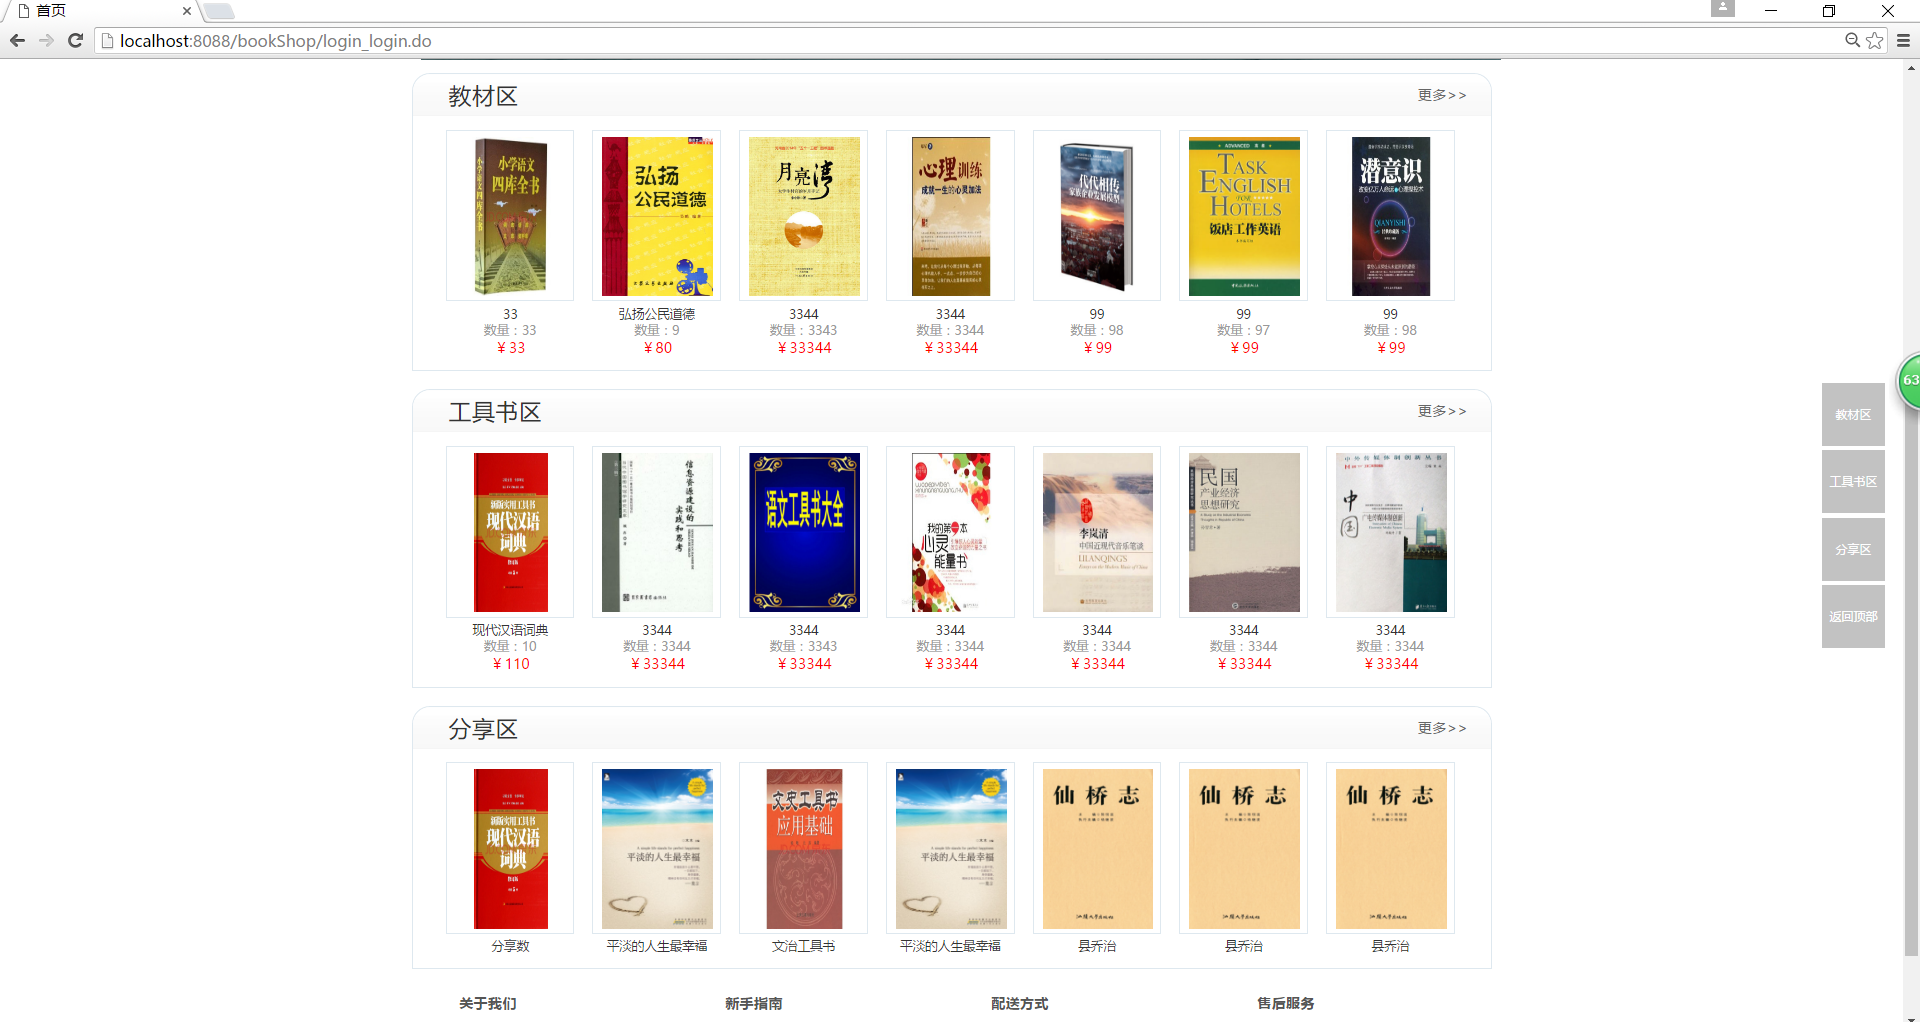The width and height of the screenshot is (1920, 1022).
Task: Open the 李岚清 book cover
Action: point(1097,532)
